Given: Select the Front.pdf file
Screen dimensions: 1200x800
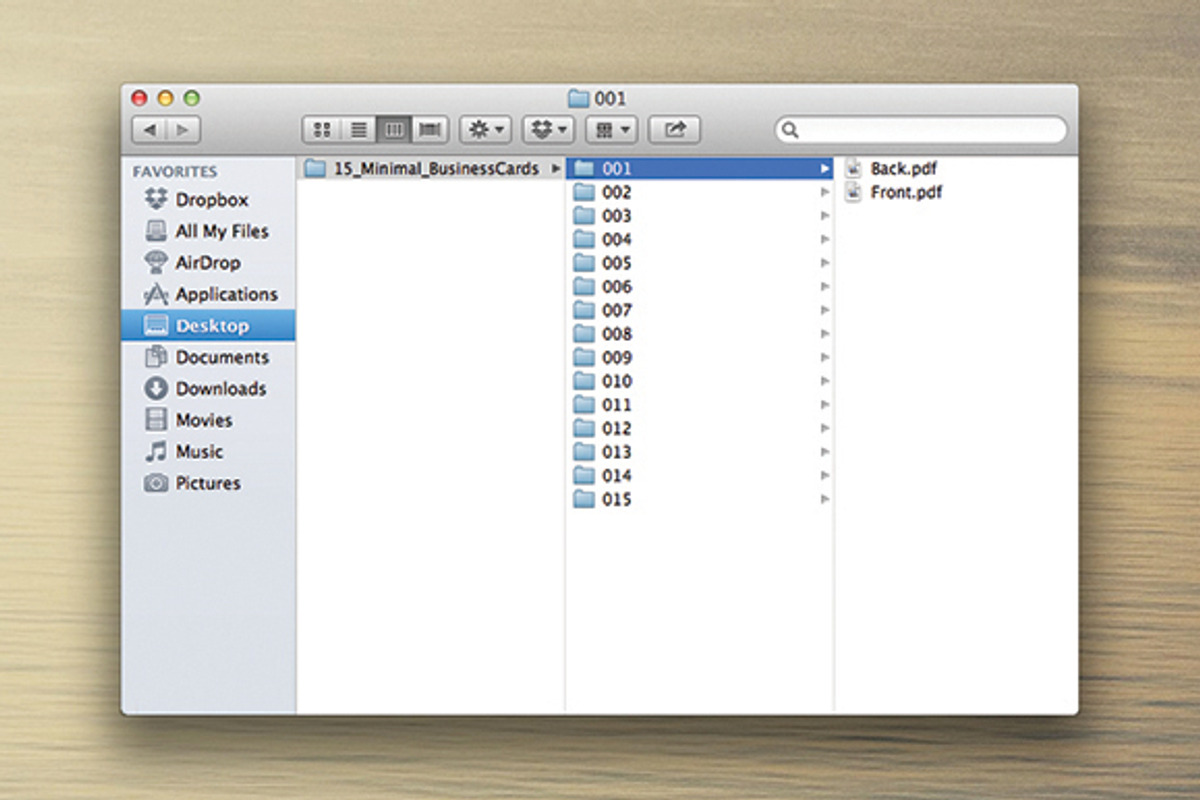Looking at the screenshot, I should 956,192.
